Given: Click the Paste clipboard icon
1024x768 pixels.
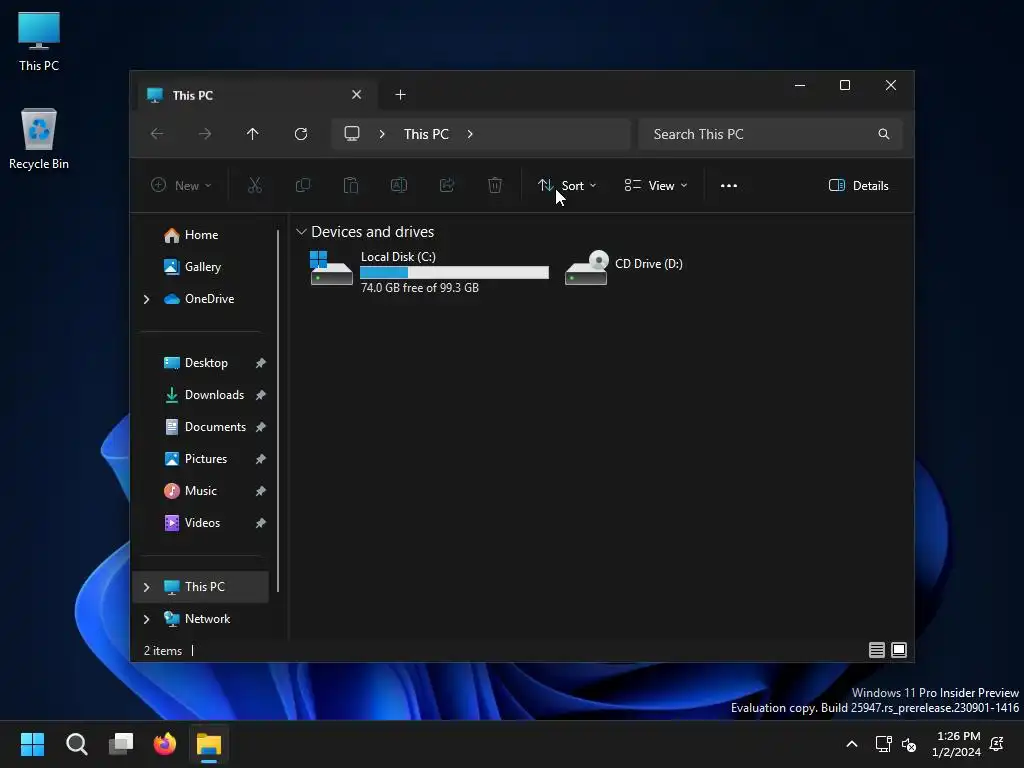Looking at the screenshot, I should click(351, 185).
